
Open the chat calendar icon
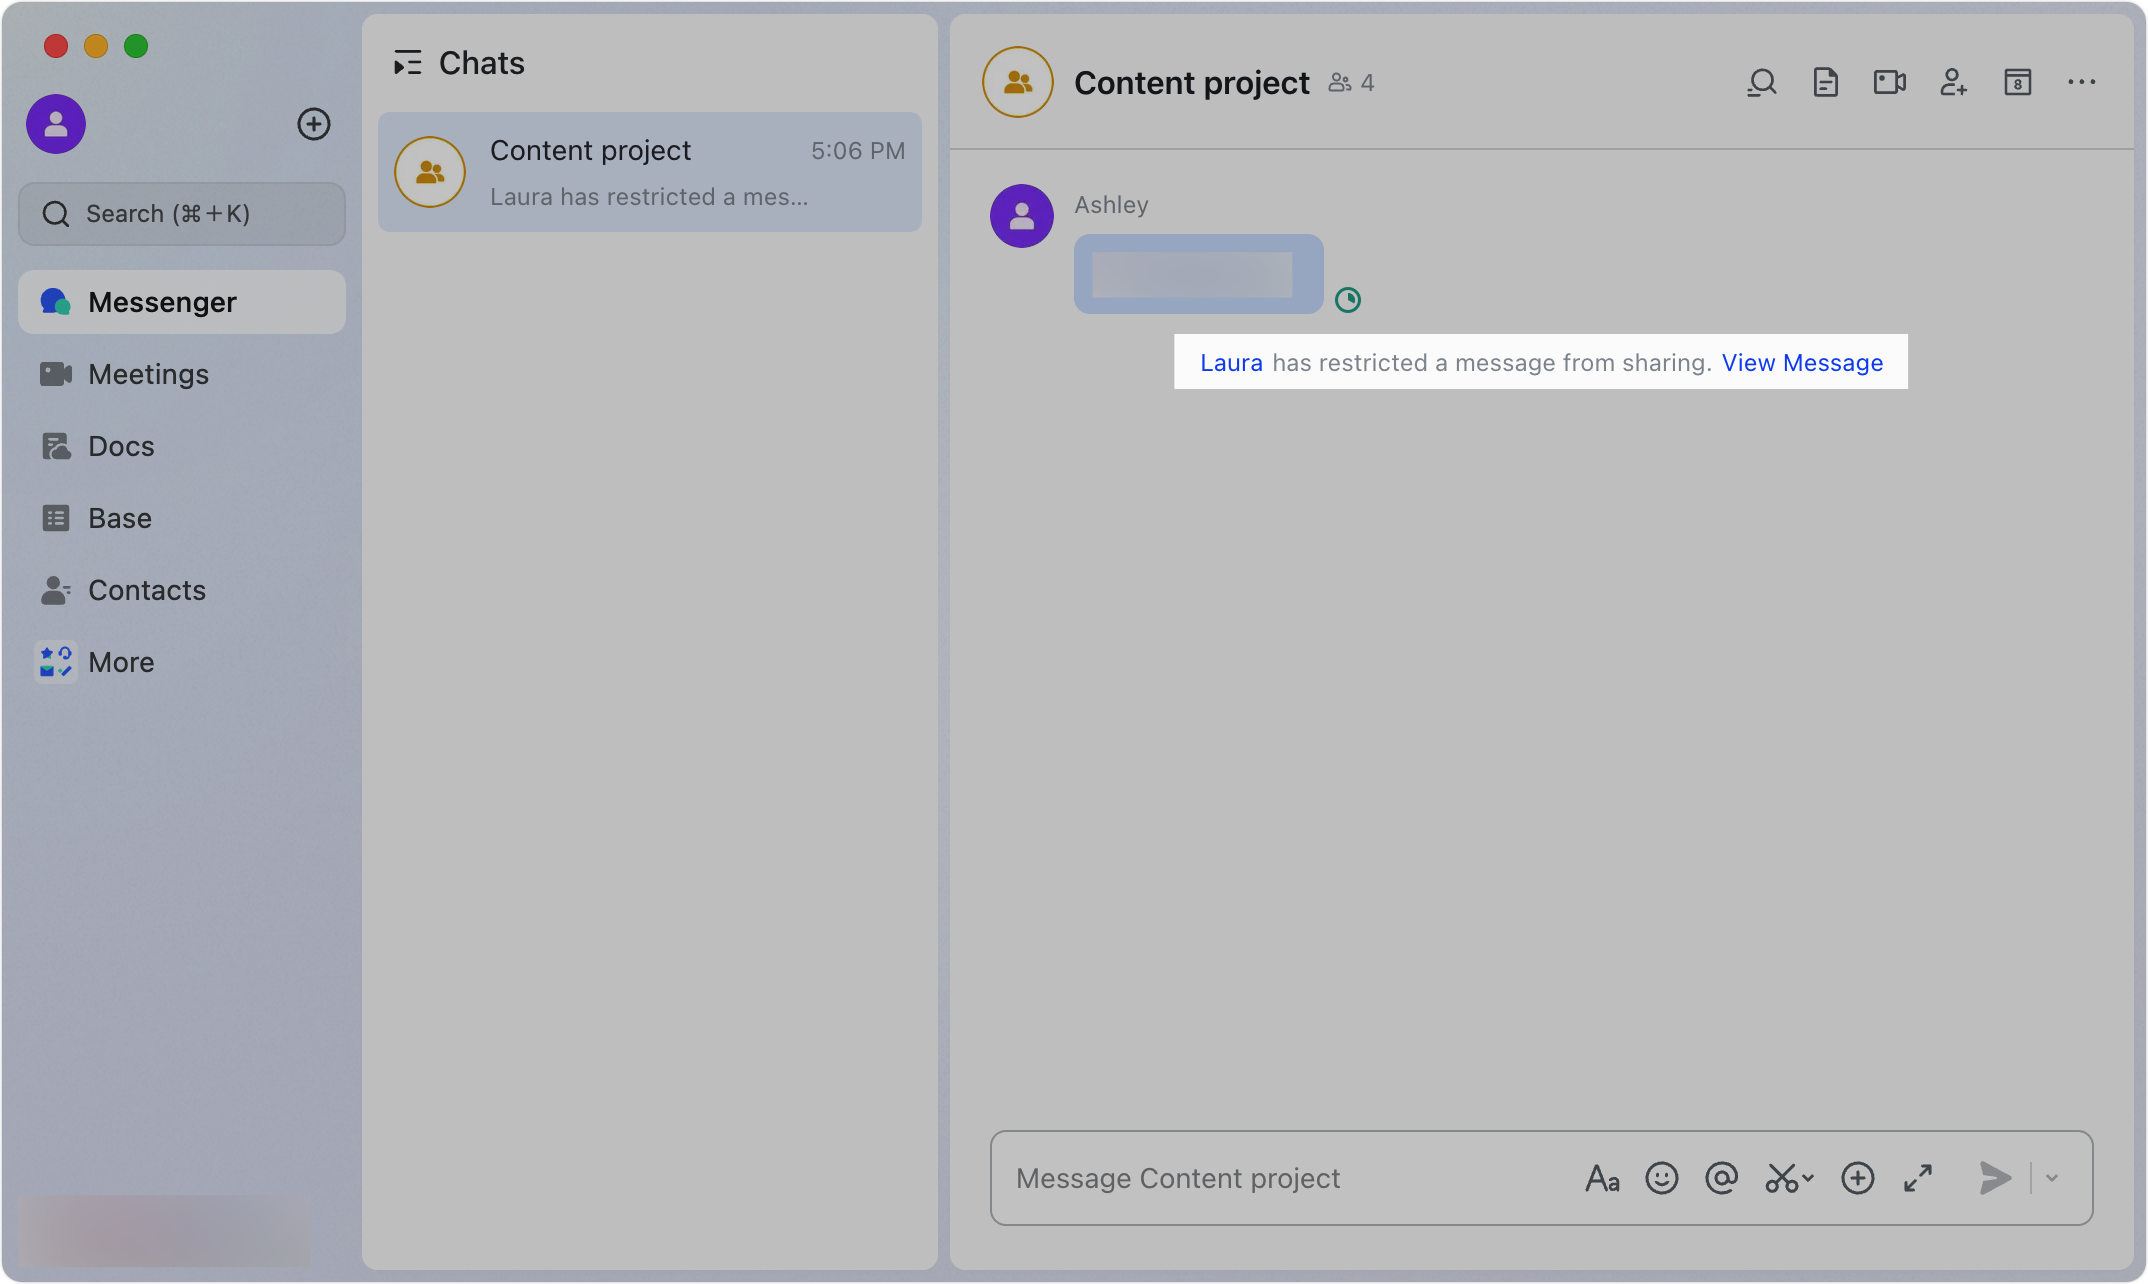pyautogui.click(x=2018, y=82)
